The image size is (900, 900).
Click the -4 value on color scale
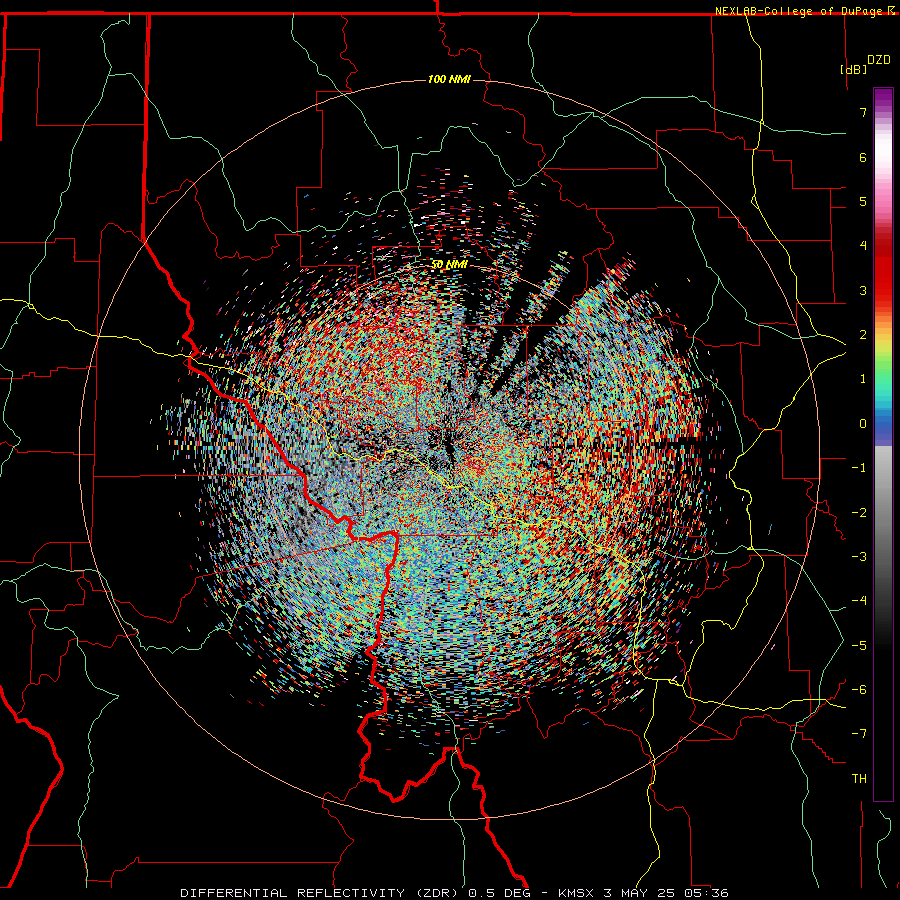859,601
